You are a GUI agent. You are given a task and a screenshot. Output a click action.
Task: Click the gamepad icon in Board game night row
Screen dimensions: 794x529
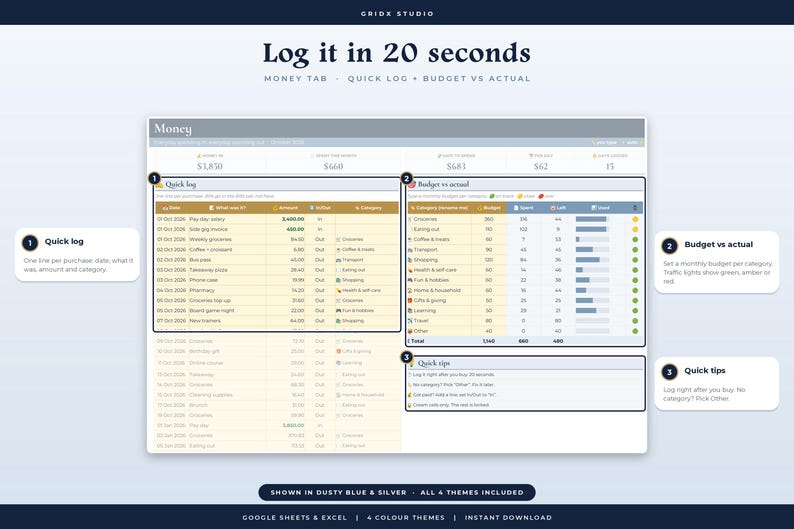click(338, 311)
